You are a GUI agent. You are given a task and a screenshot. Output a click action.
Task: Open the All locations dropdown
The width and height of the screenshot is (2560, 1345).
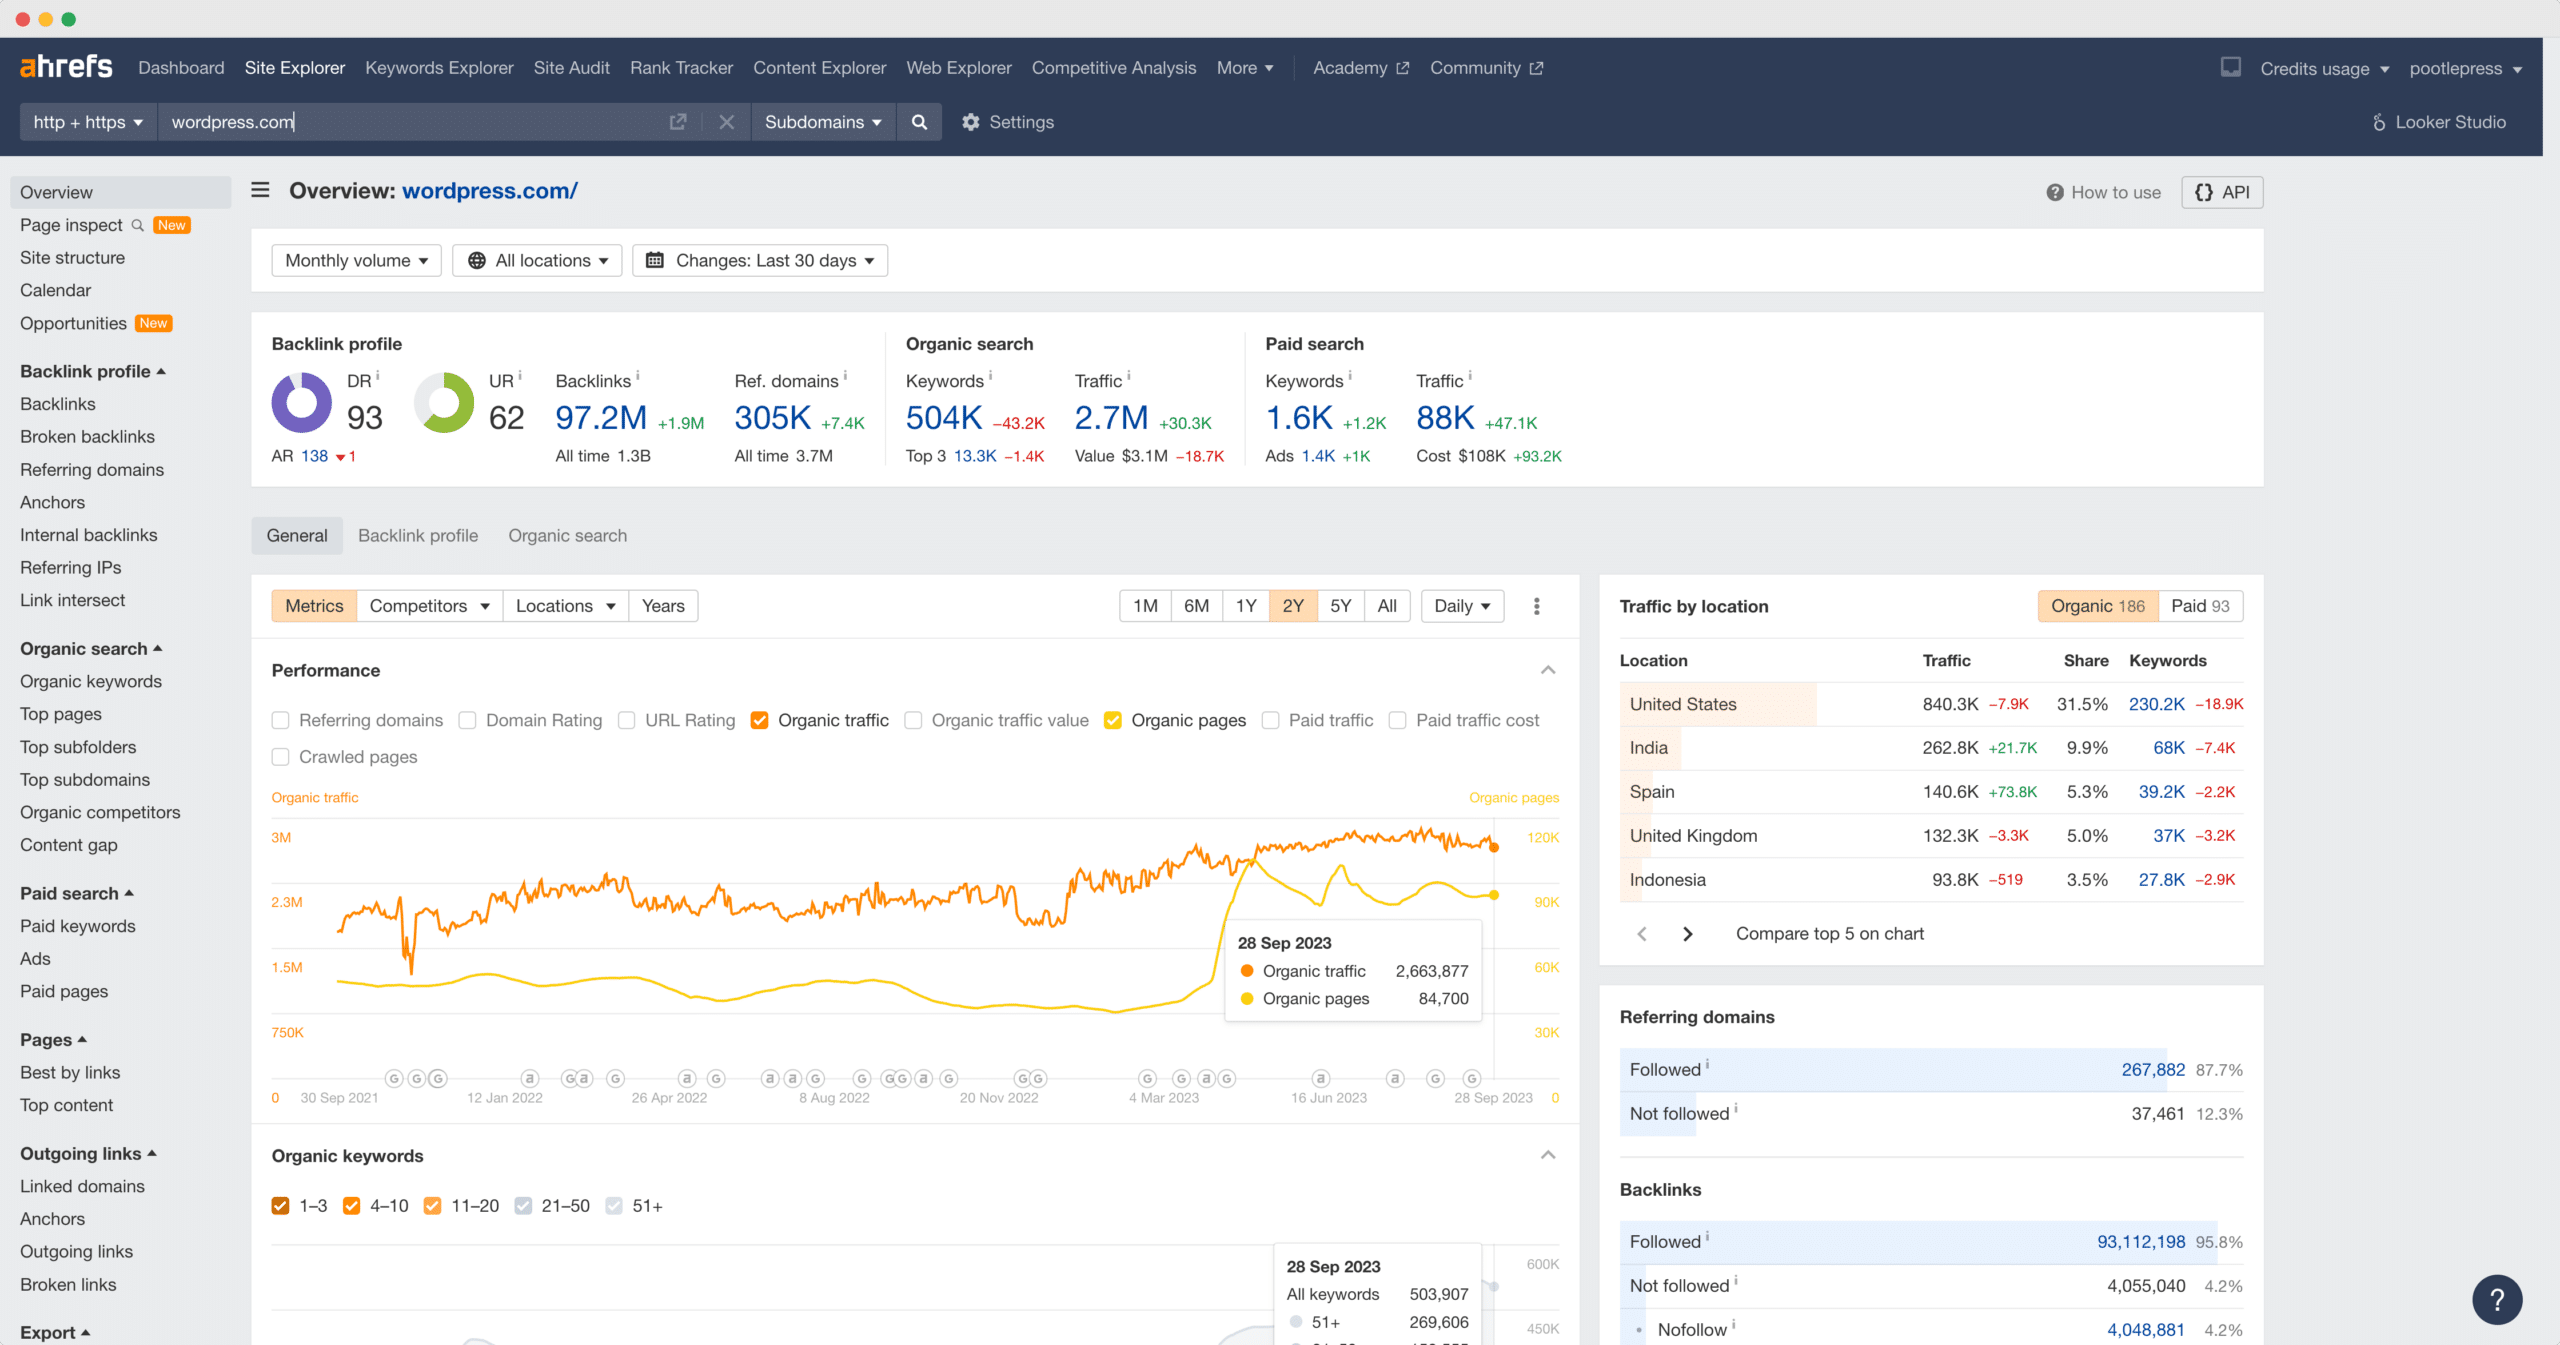click(x=537, y=260)
